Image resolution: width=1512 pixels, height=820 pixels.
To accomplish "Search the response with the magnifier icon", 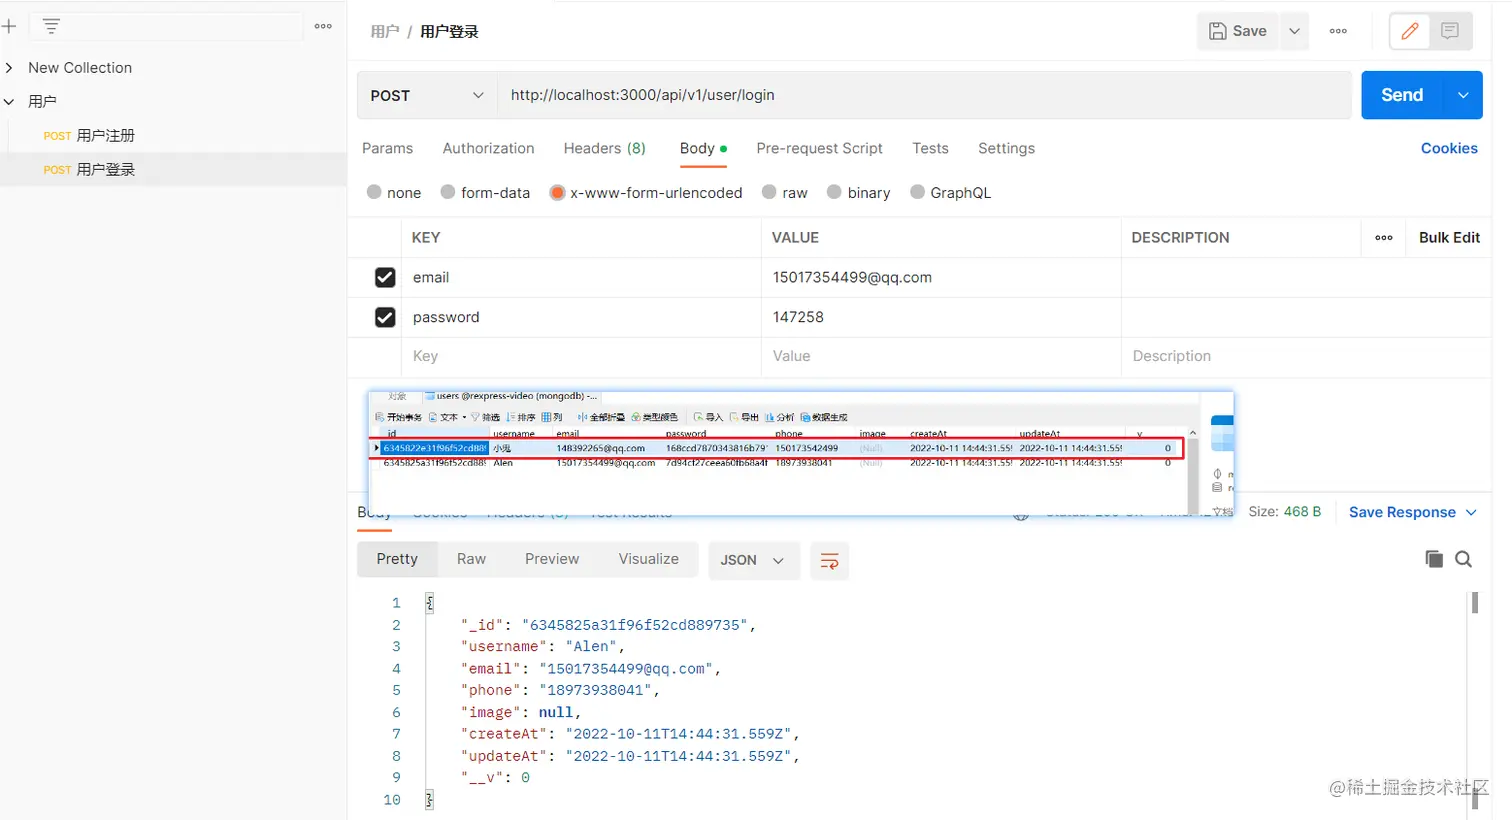I will click(x=1463, y=559).
